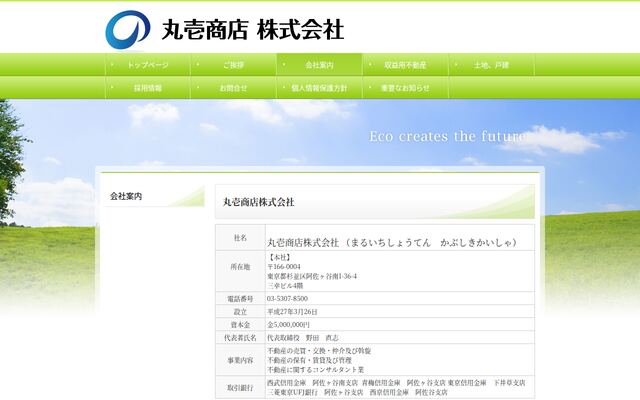Click the 【本社】 text
The height and width of the screenshot is (400, 640).
click(280, 258)
